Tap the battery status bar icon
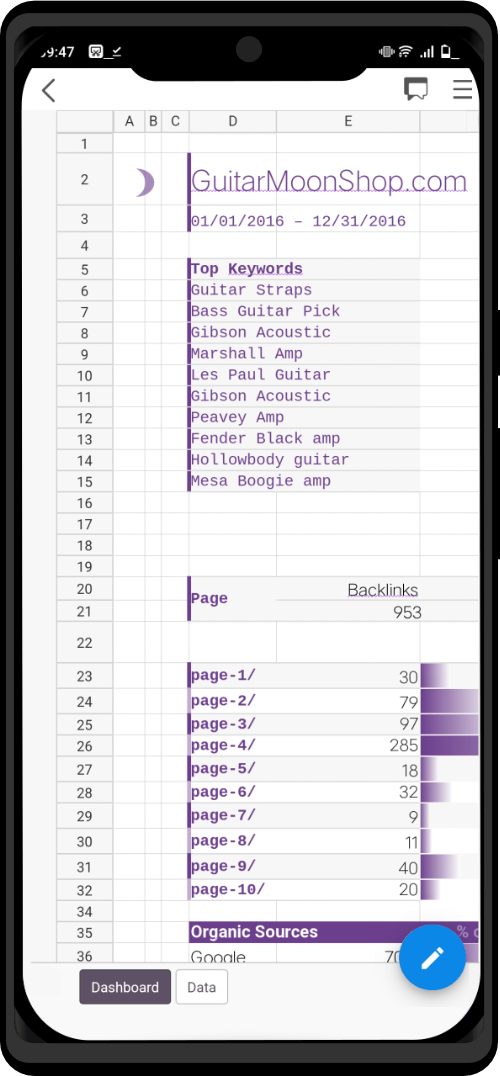Viewport: 500px width, 1076px height. click(449, 51)
